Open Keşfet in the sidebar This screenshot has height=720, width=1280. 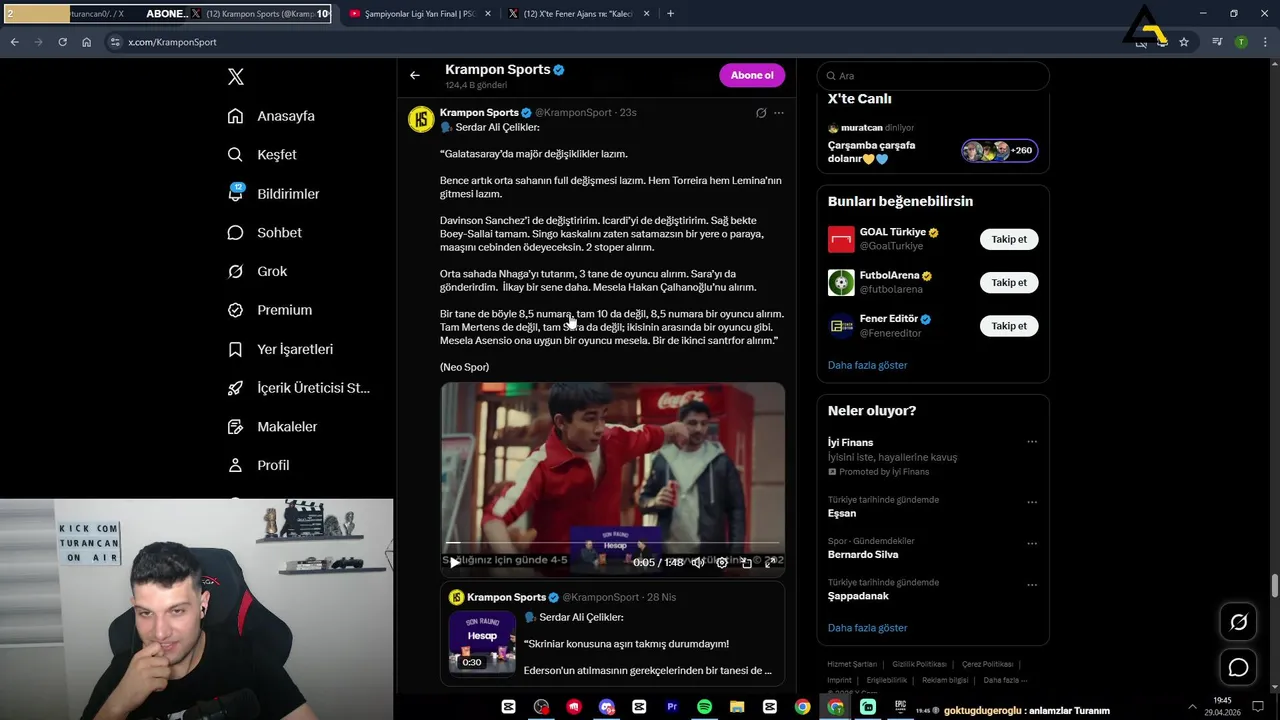tap(262, 155)
